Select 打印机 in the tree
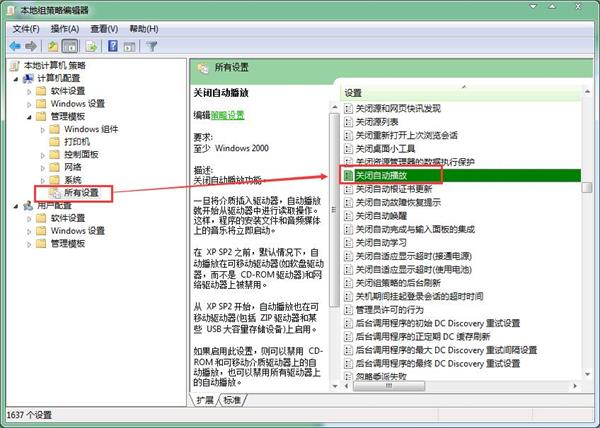Viewport: 600px width, 428px height. click(77, 142)
